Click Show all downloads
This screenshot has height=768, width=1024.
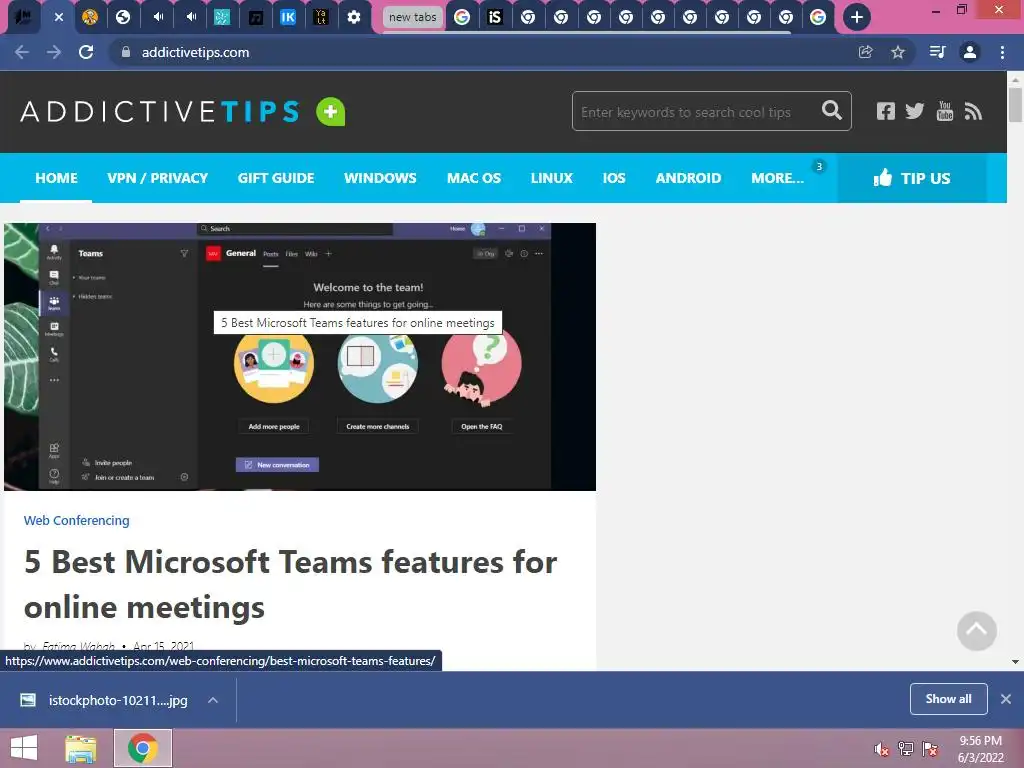point(948,699)
